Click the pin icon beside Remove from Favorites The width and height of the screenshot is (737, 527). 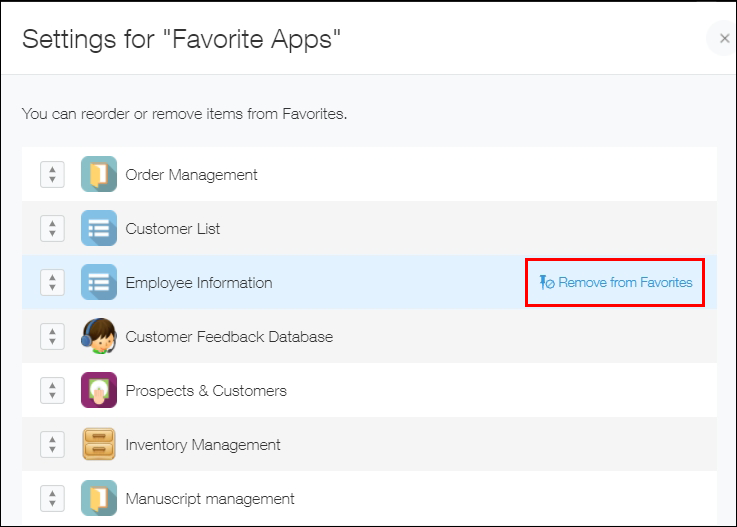tap(546, 283)
